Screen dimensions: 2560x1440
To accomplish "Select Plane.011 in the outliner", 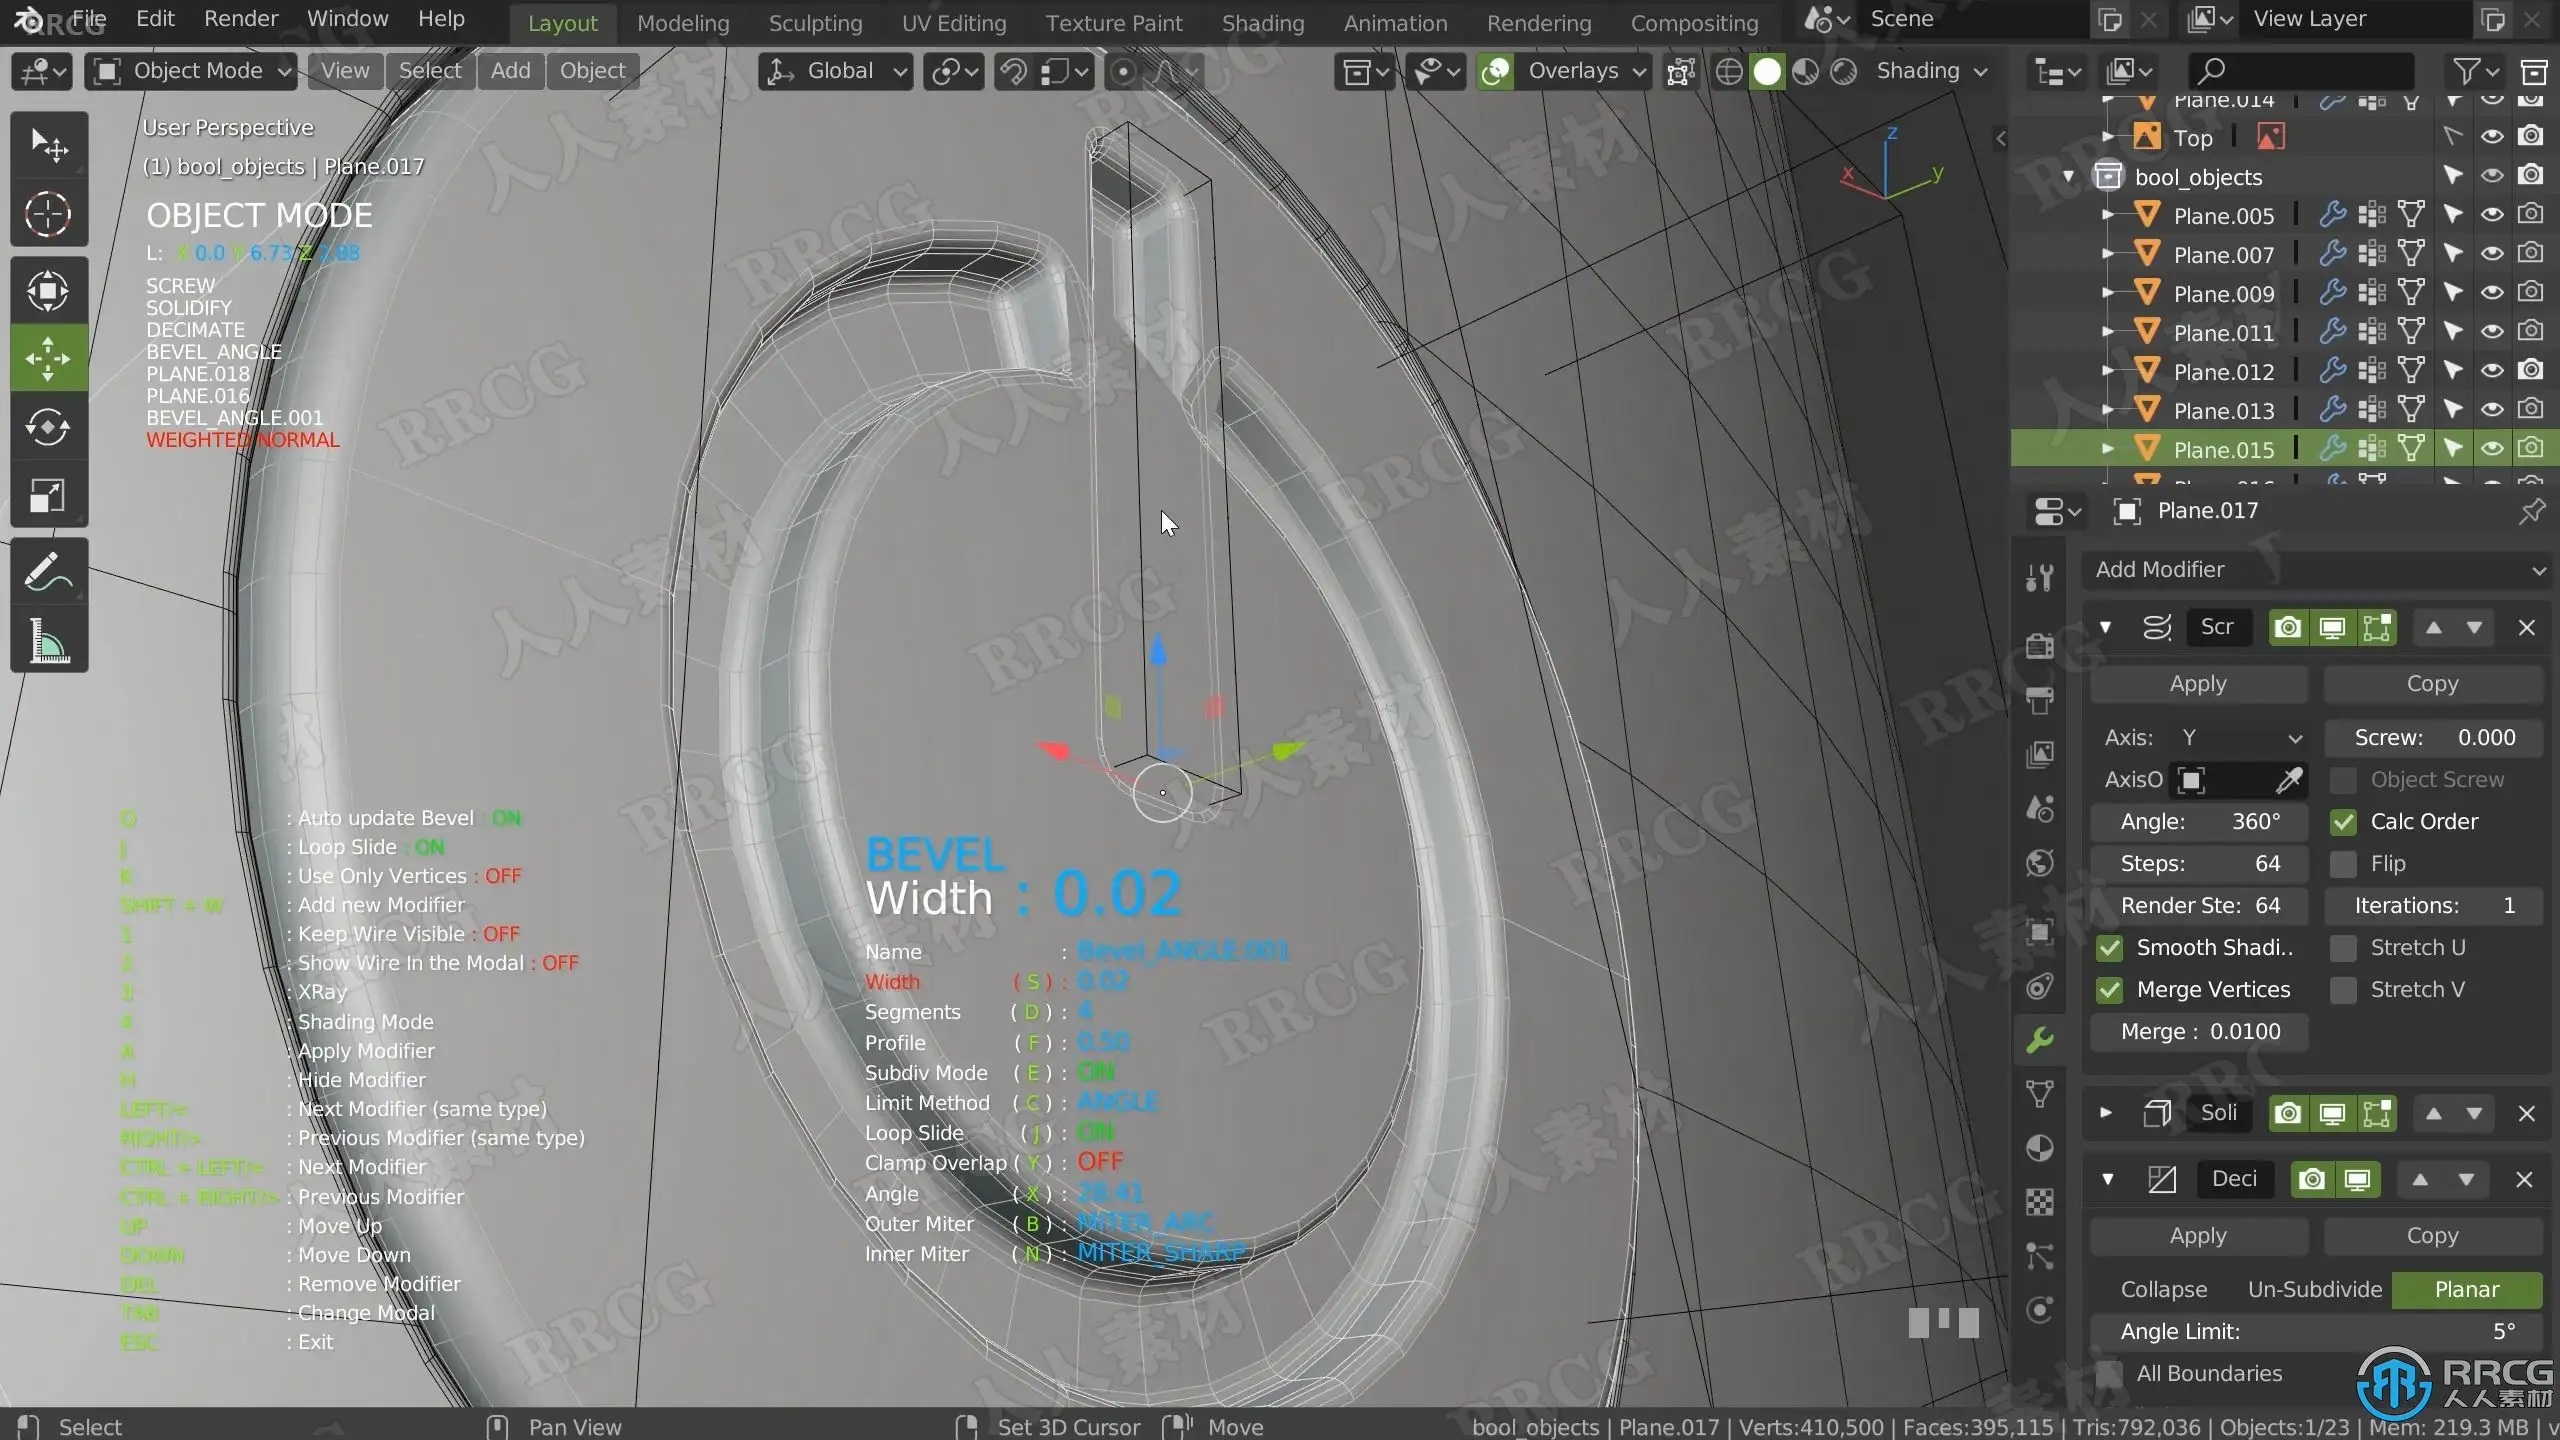I will (x=2223, y=333).
